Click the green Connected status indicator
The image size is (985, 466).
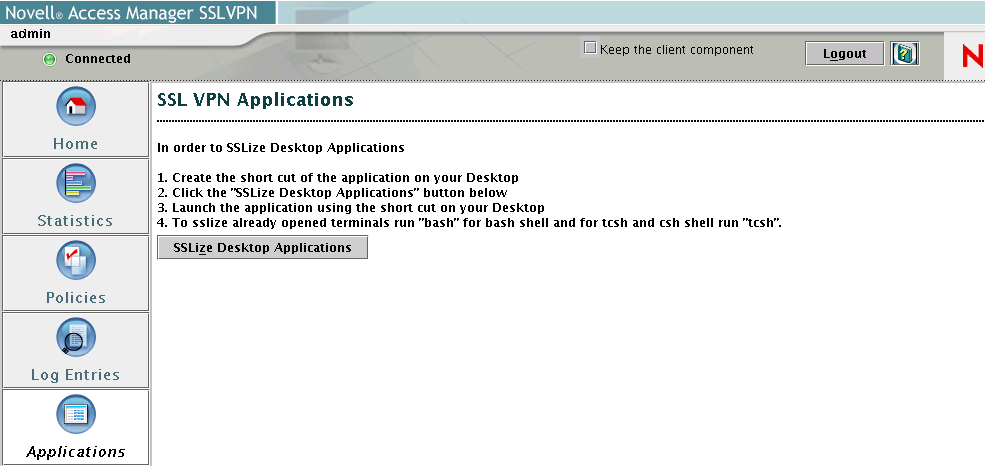coord(49,60)
